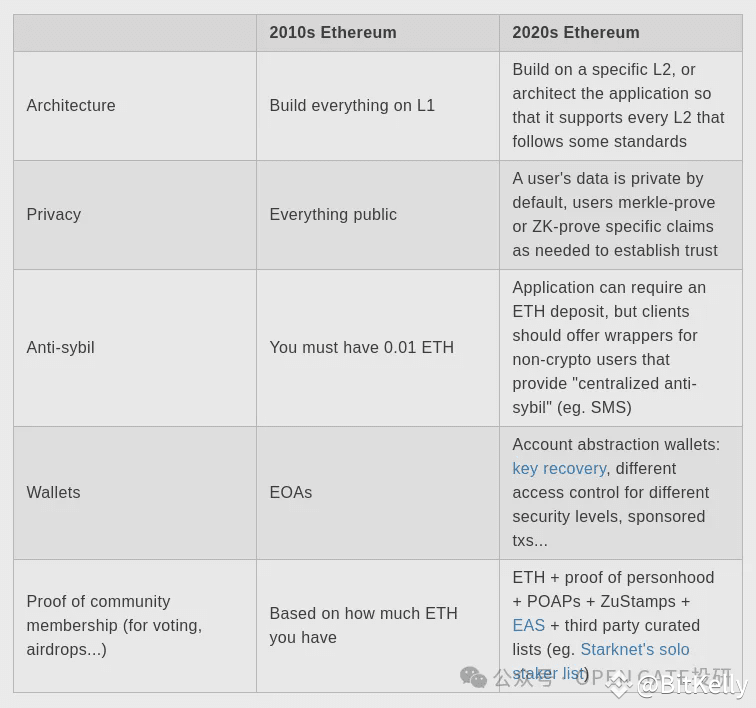Click the Build on a specific L2 cell
Image resolution: width=756 pixels, height=708 pixels.
[x=621, y=106]
